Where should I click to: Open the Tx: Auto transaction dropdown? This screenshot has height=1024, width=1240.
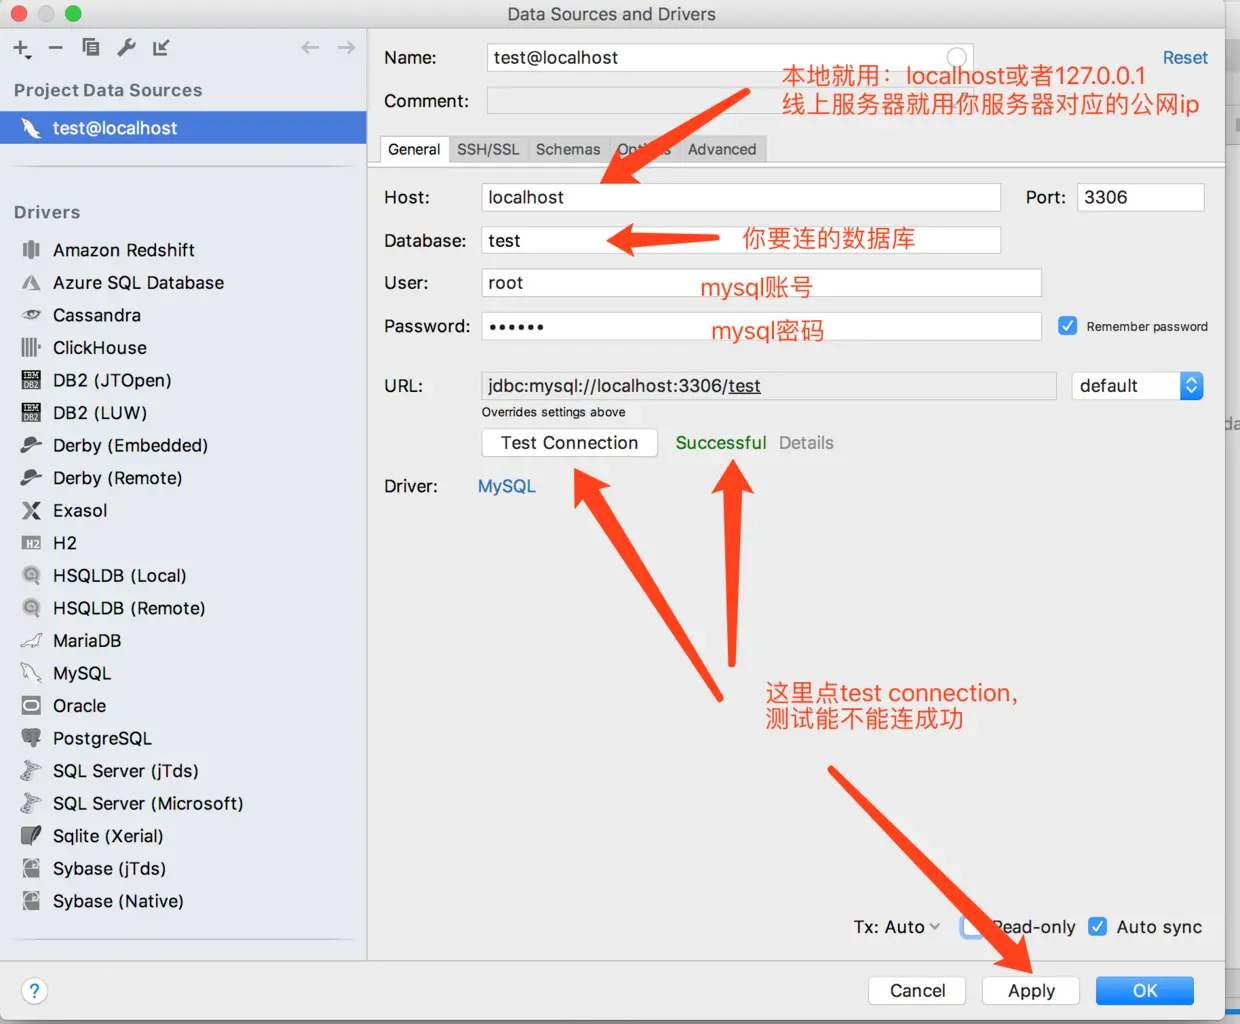pos(897,927)
